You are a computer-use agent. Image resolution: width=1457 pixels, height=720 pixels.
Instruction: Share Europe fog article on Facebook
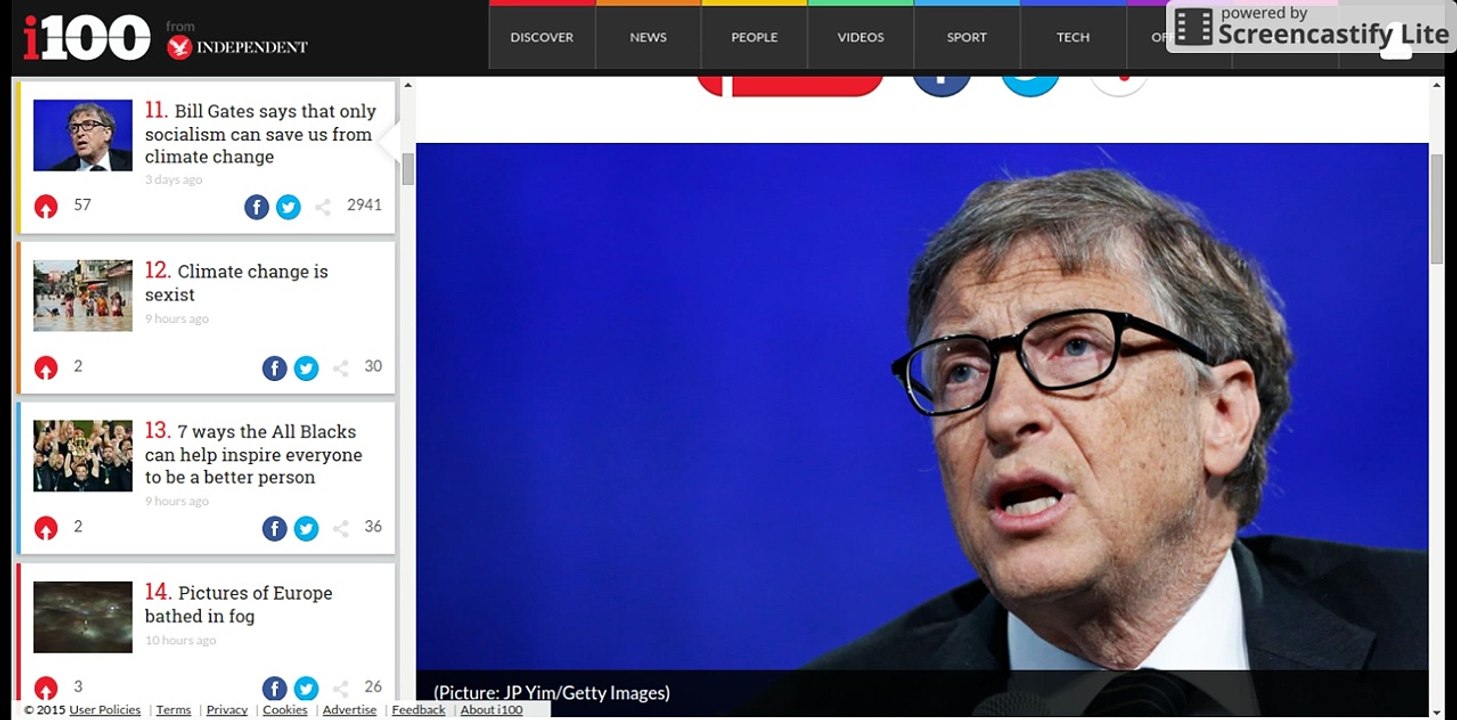click(x=275, y=688)
